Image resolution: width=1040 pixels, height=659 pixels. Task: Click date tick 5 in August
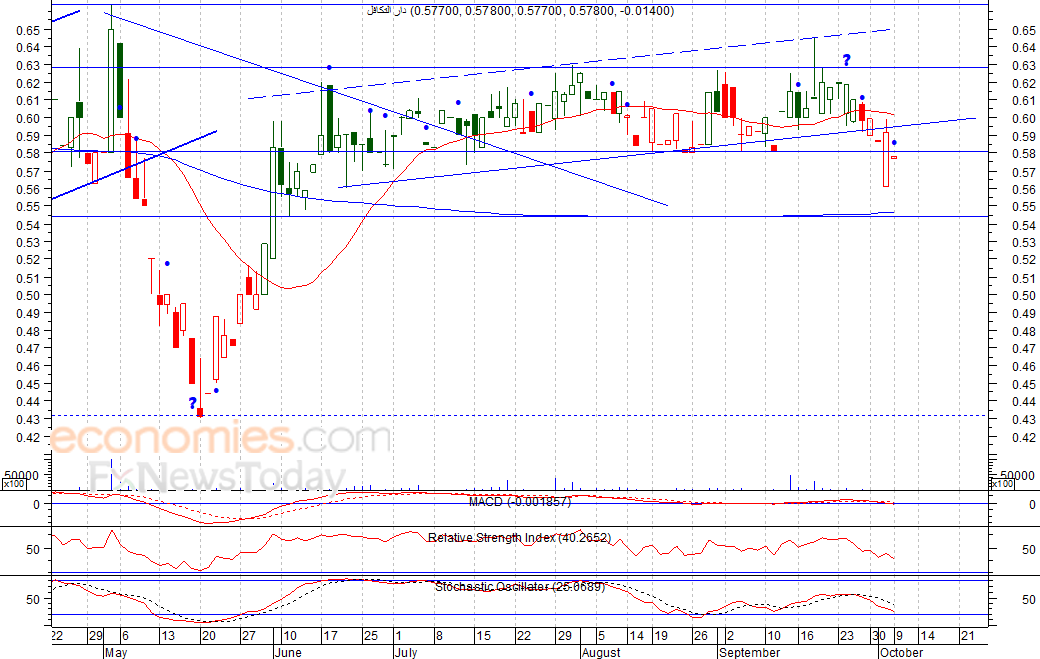[x=601, y=636]
